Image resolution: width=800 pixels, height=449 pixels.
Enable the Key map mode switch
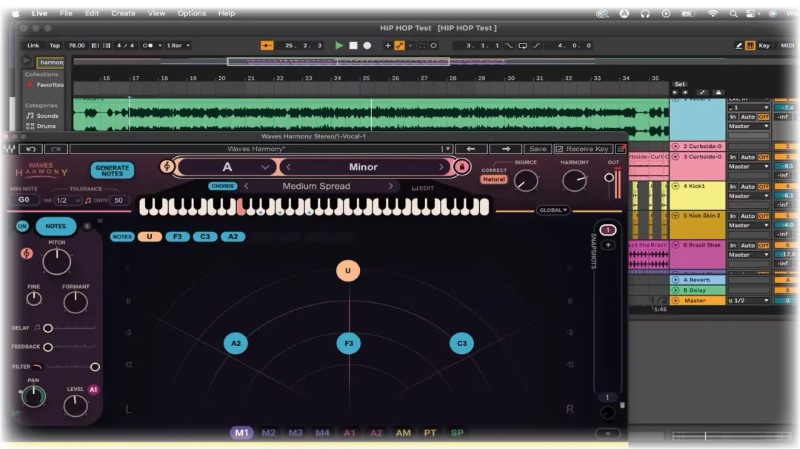coord(764,45)
